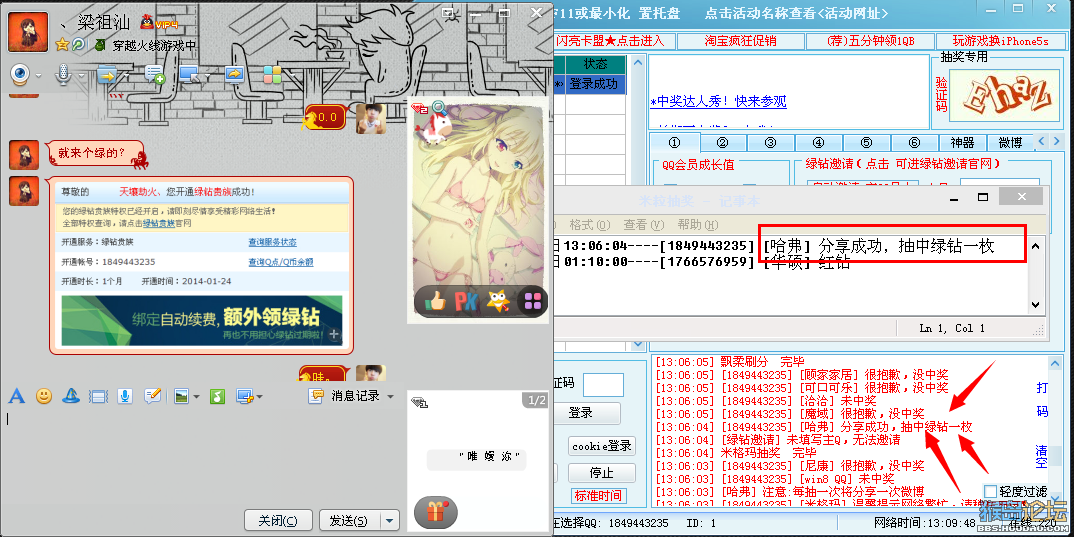Switch to tab ⑥ in the lottery tool
This screenshot has height=537, width=1074.
coord(914,142)
